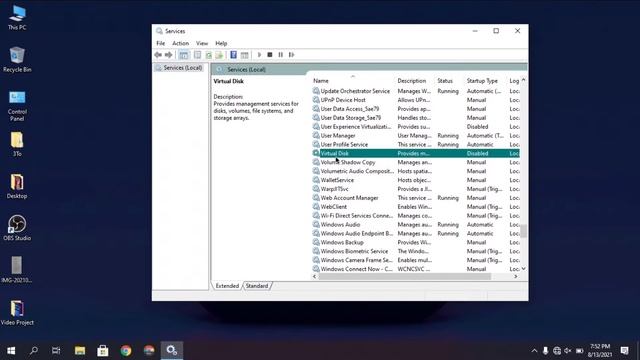Click the Pause Service icon

pyautogui.click(x=280, y=55)
